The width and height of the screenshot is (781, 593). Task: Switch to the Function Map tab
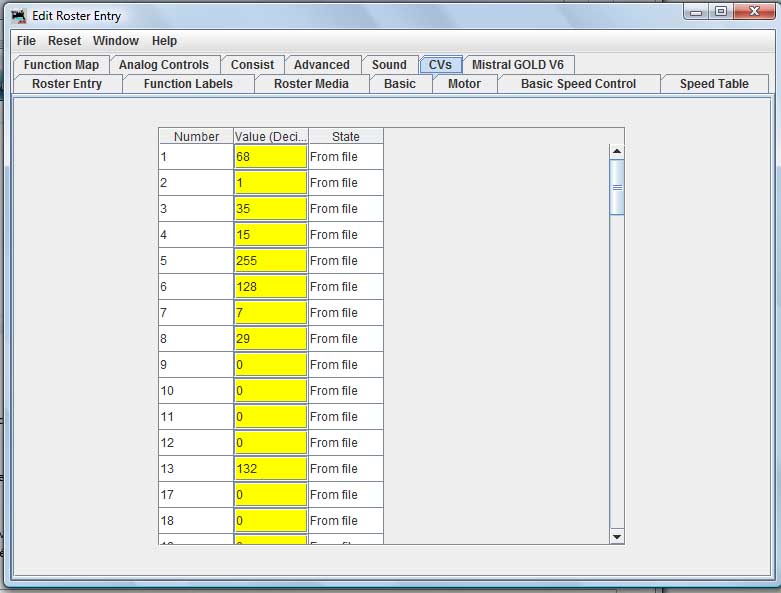pos(61,65)
